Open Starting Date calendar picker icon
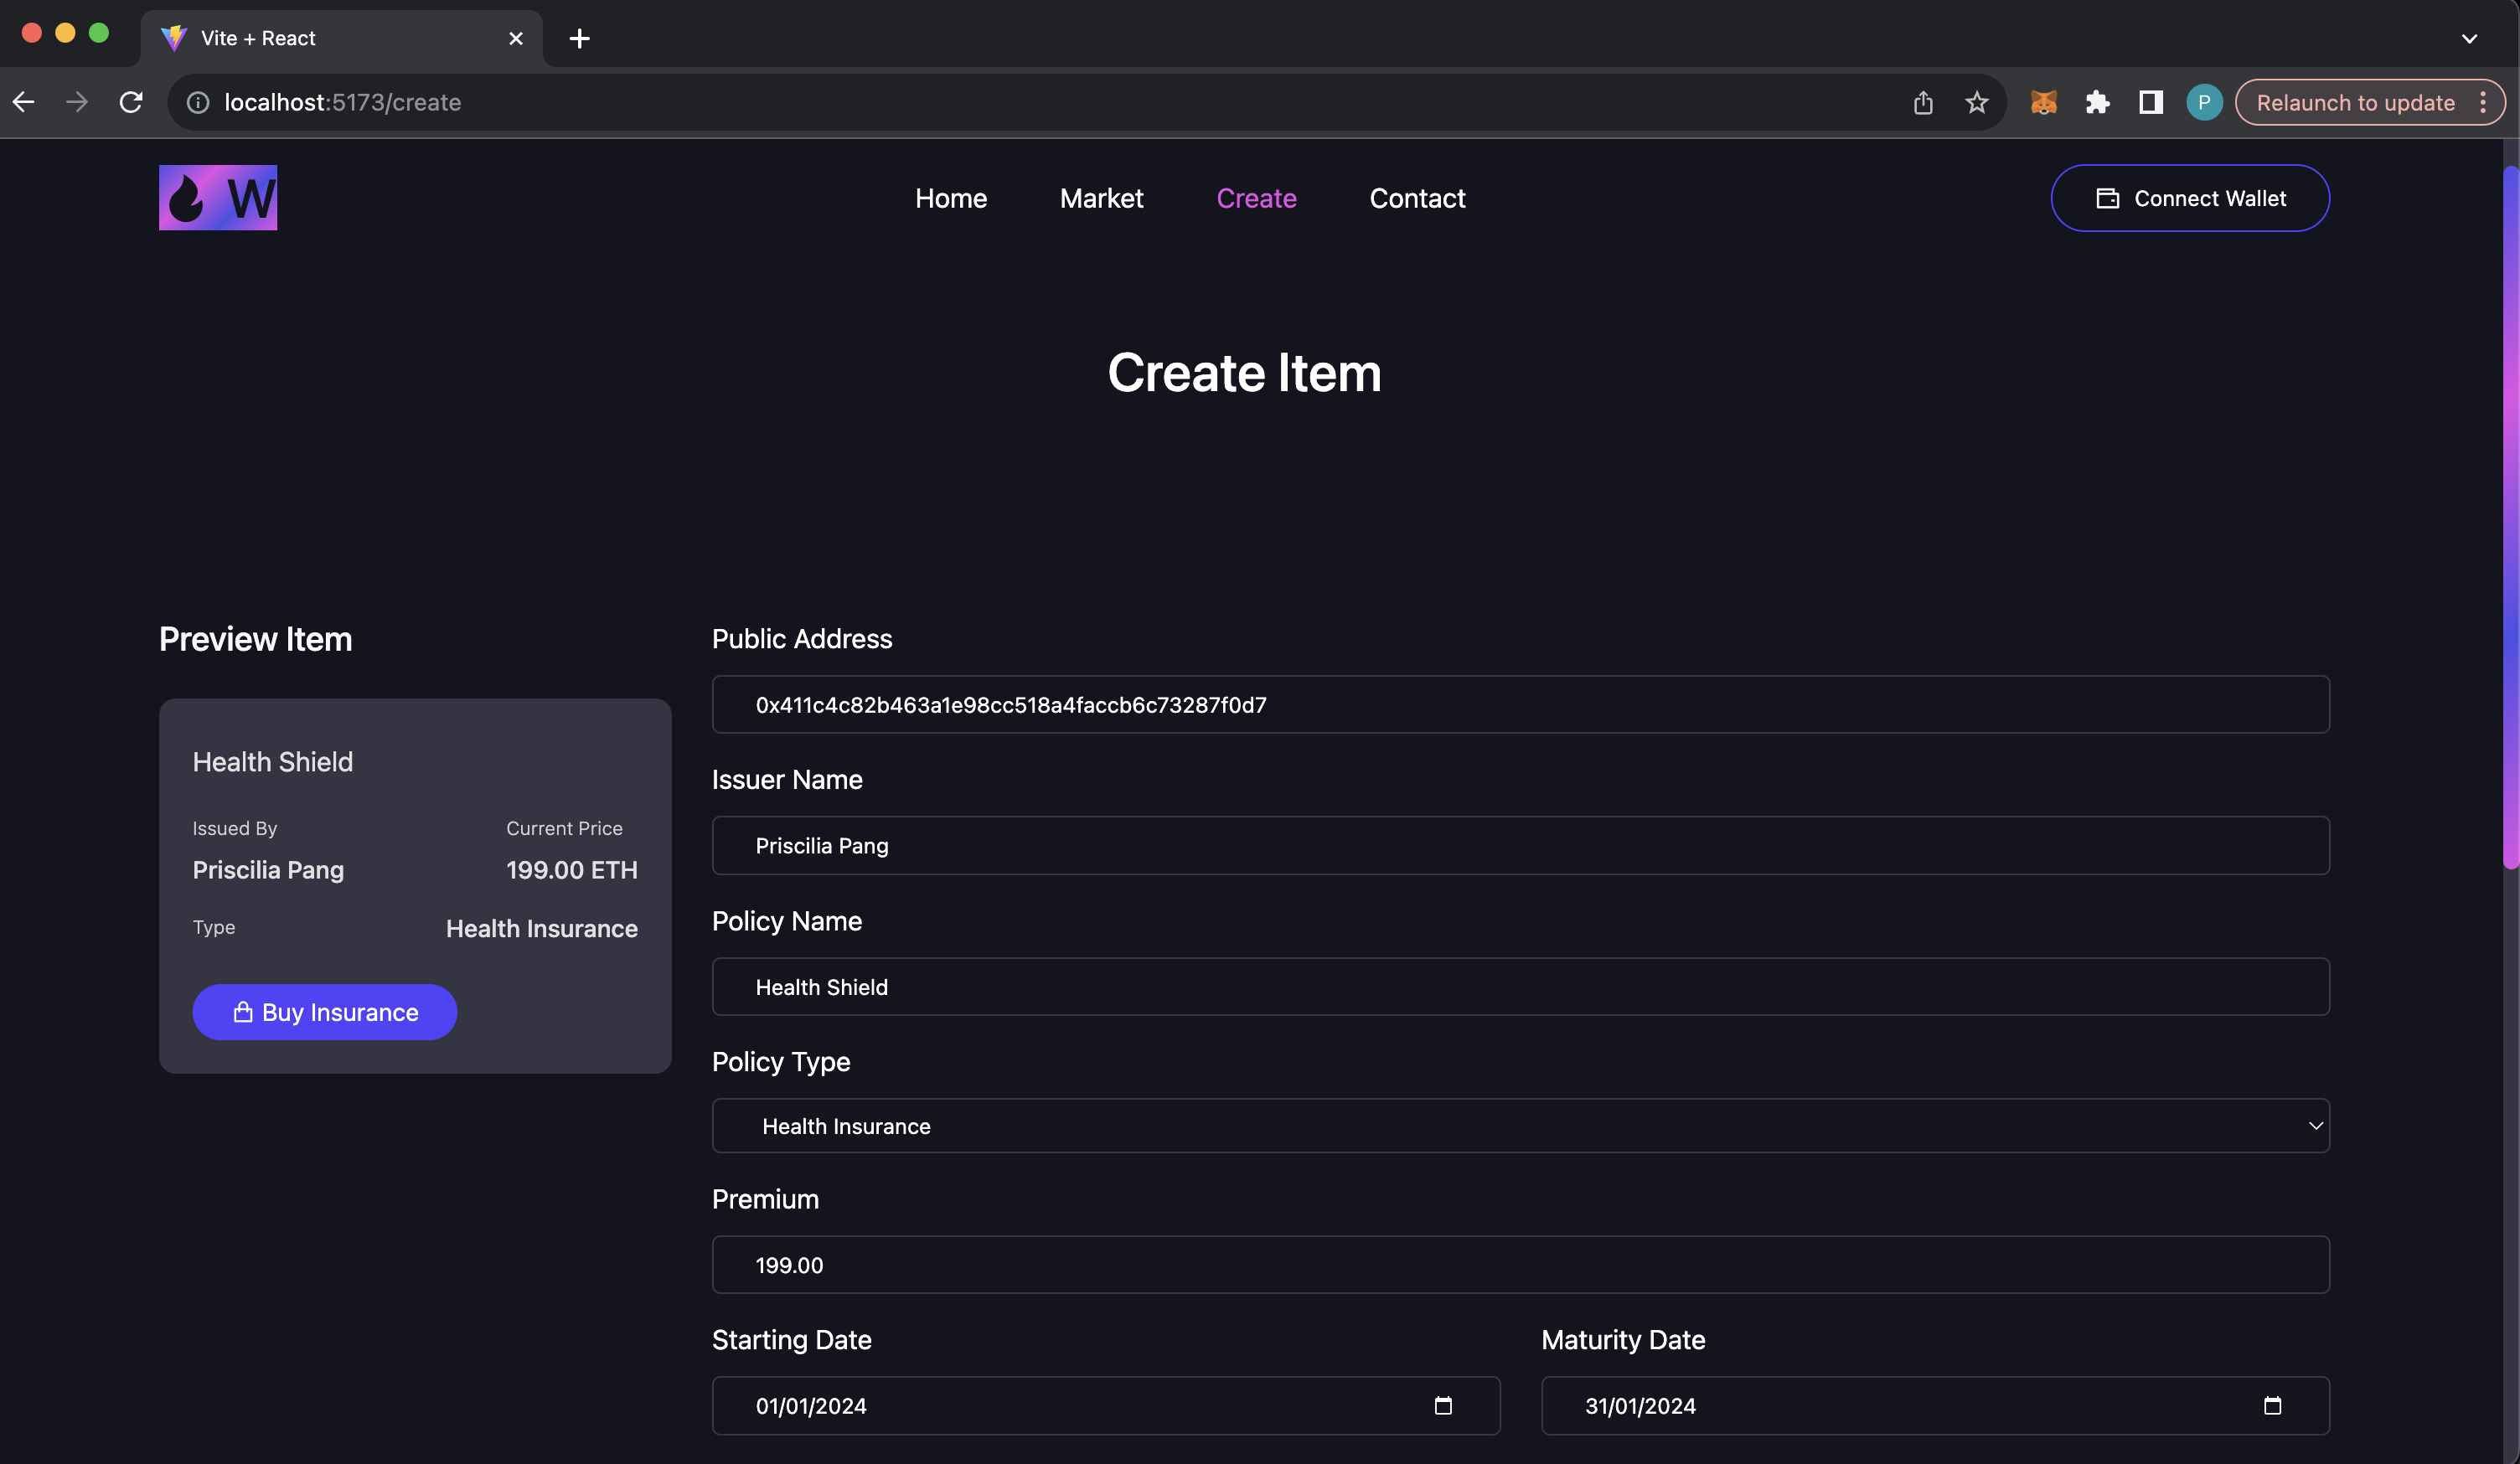This screenshot has height=1464, width=2520. pyautogui.click(x=1442, y=1405)
